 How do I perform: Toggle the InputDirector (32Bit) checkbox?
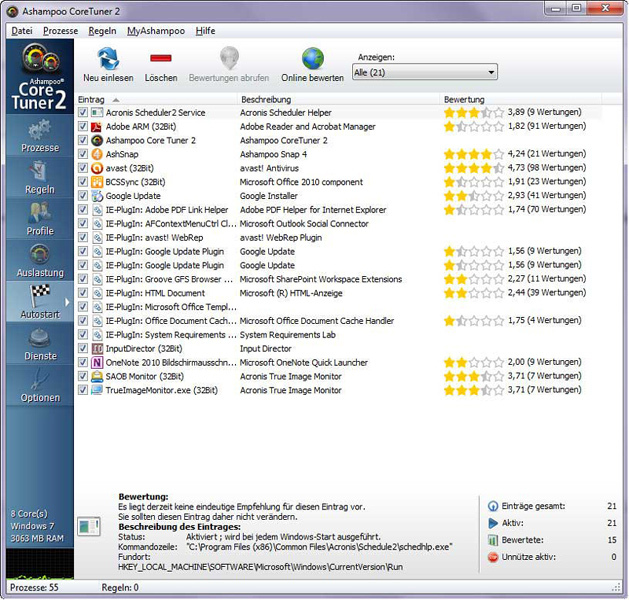coord(83,349)
